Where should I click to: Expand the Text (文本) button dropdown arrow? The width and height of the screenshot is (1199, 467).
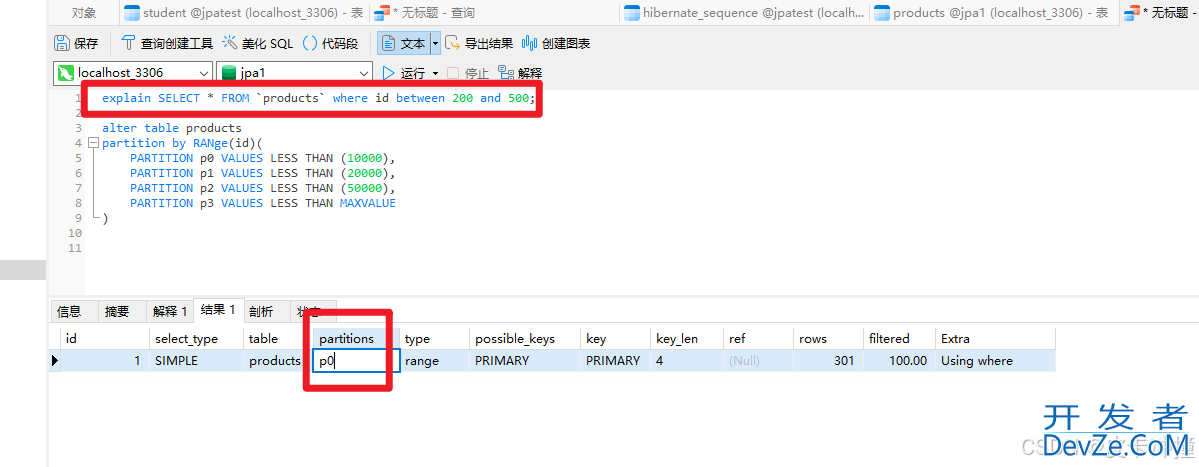click(x=436, y=44)
